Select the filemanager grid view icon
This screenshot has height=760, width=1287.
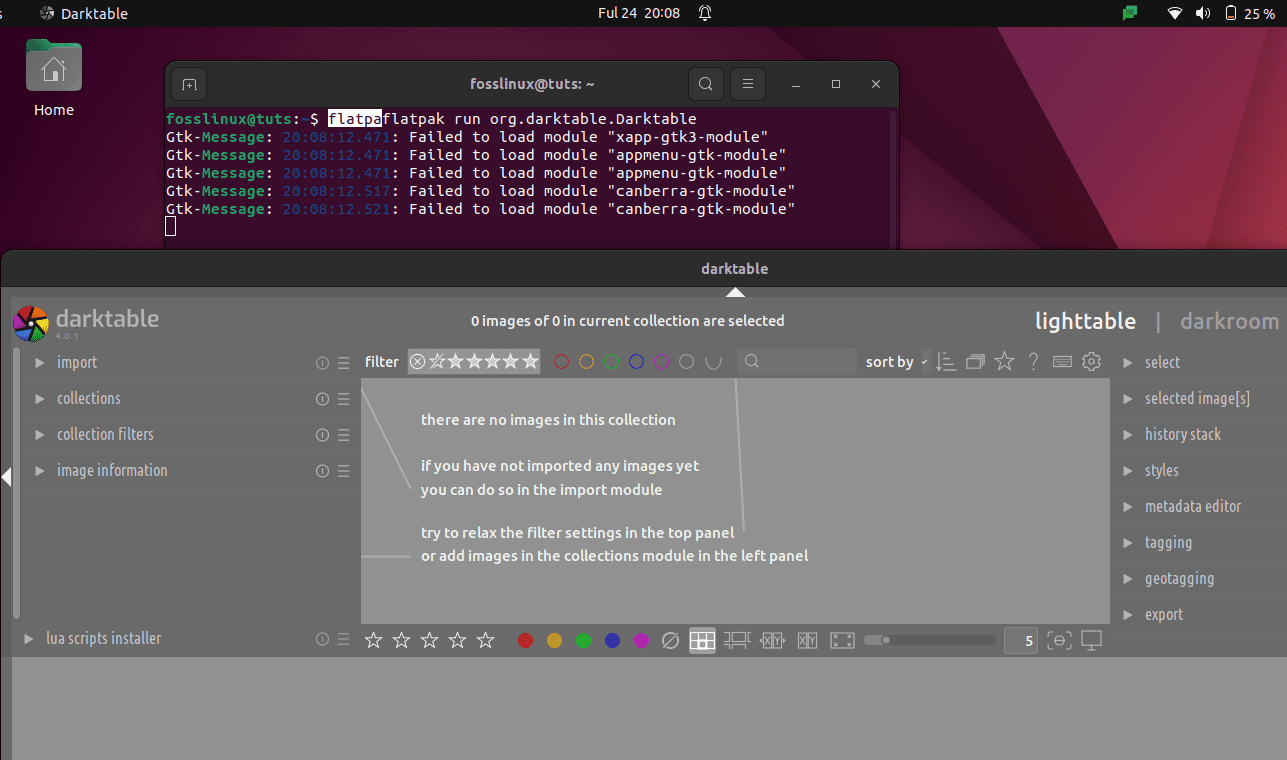pos(702,639)
